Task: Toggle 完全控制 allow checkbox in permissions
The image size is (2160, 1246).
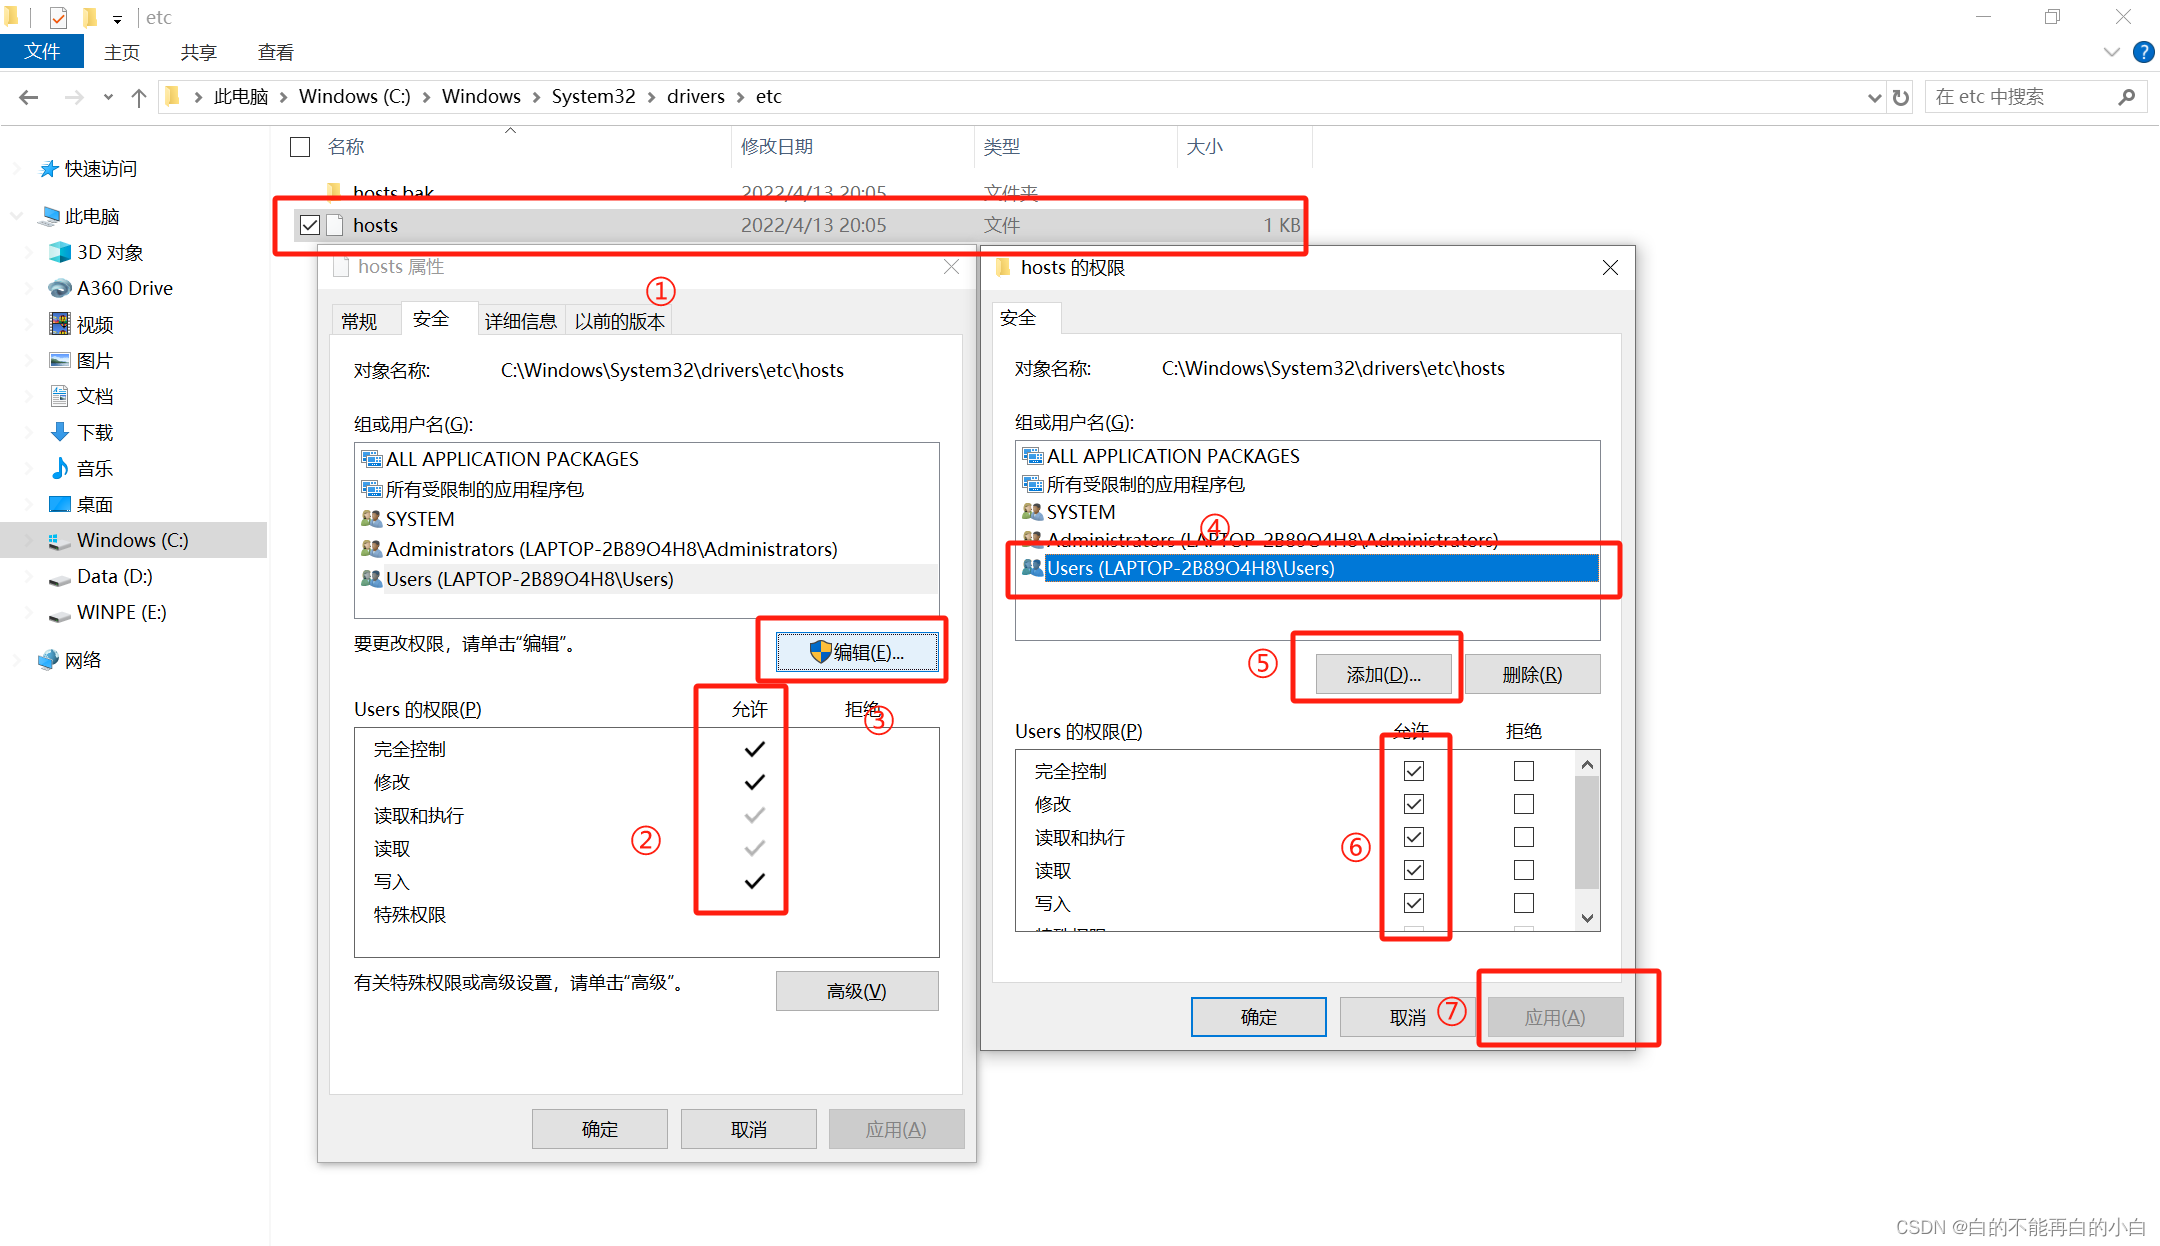Action: click(x=1413, y=771)
